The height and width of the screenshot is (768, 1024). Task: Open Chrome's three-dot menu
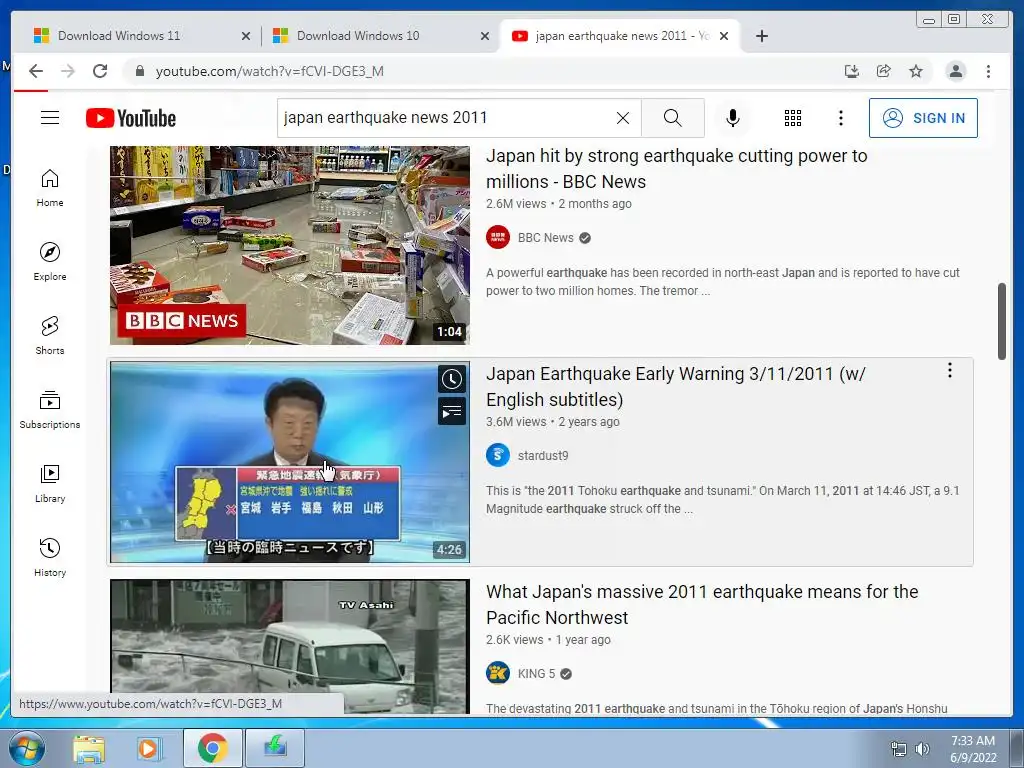(x=988, y=71)
